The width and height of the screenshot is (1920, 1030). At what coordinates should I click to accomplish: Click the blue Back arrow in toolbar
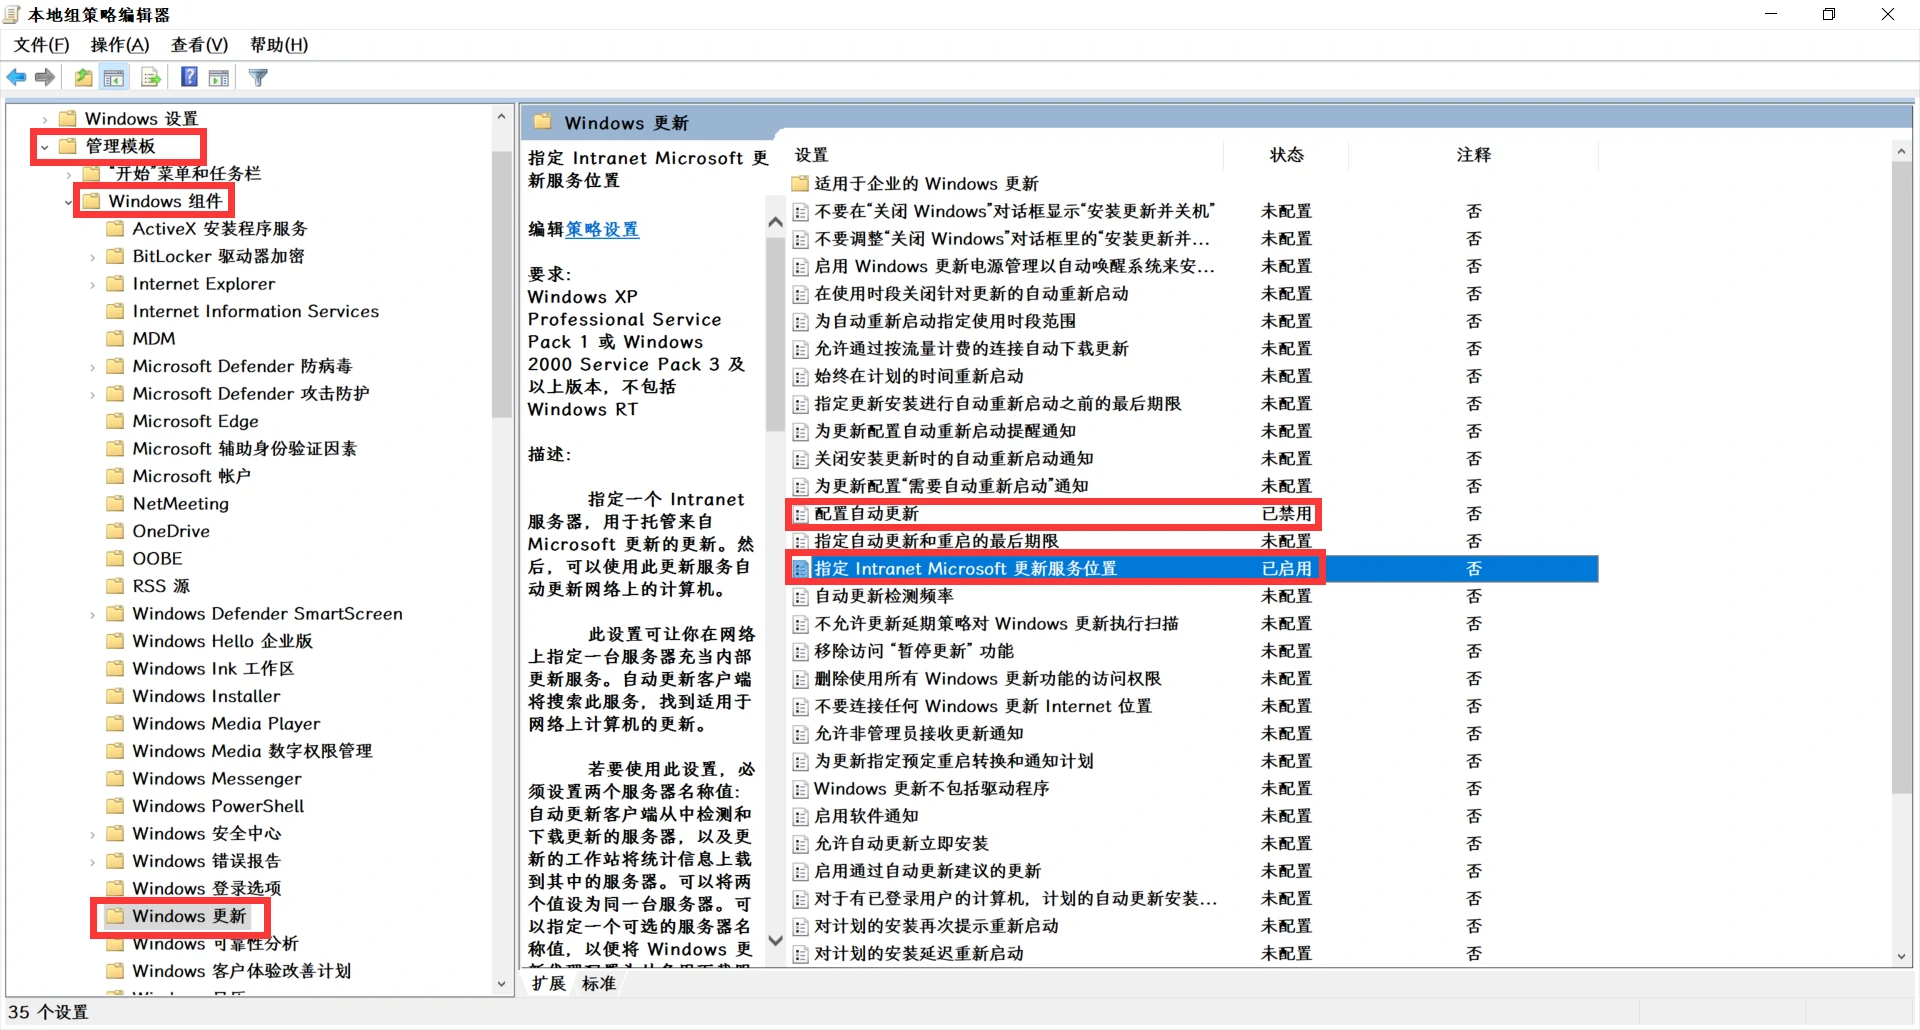[17, 78]
